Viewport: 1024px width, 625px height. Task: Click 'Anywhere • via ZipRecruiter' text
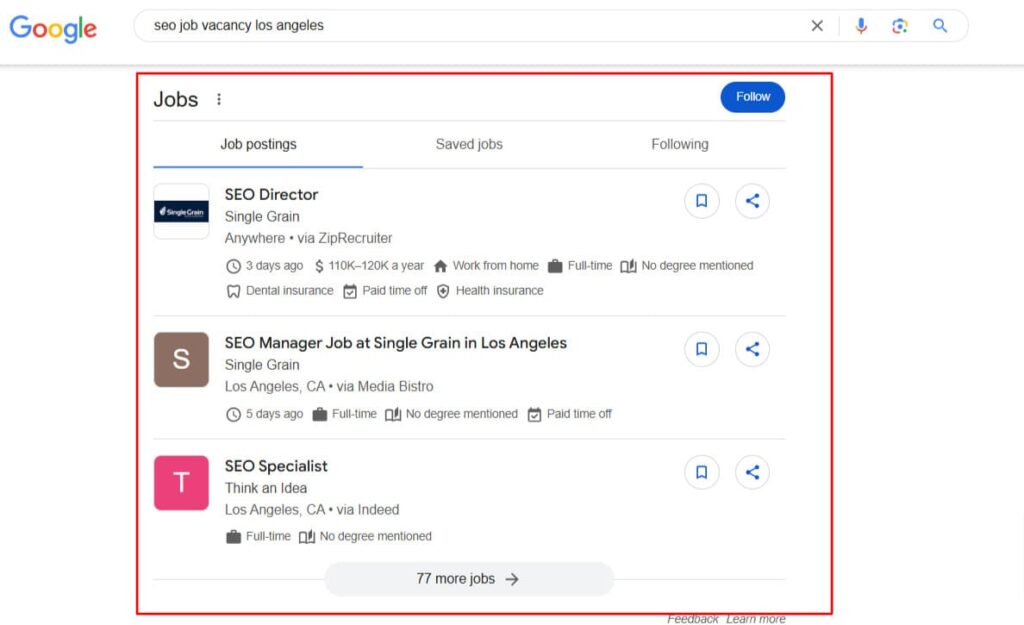tap(308, 238)
